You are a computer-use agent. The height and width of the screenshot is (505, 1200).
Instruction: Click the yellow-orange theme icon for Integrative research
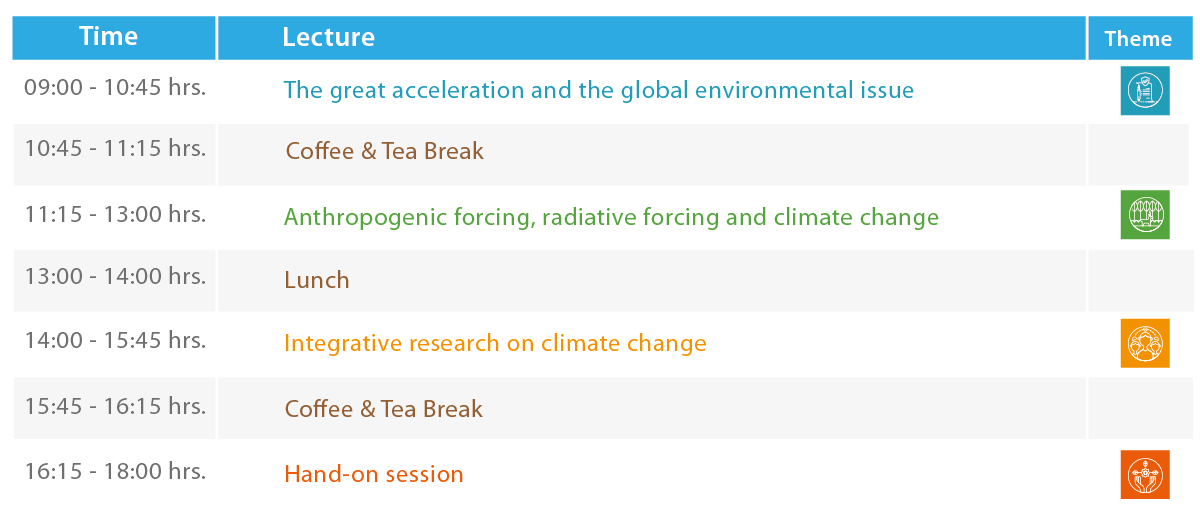(1145, 344)
